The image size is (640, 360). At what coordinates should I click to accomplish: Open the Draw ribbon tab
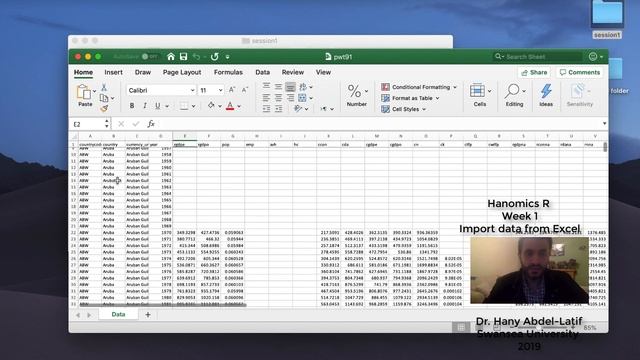[x=143, y=72]
